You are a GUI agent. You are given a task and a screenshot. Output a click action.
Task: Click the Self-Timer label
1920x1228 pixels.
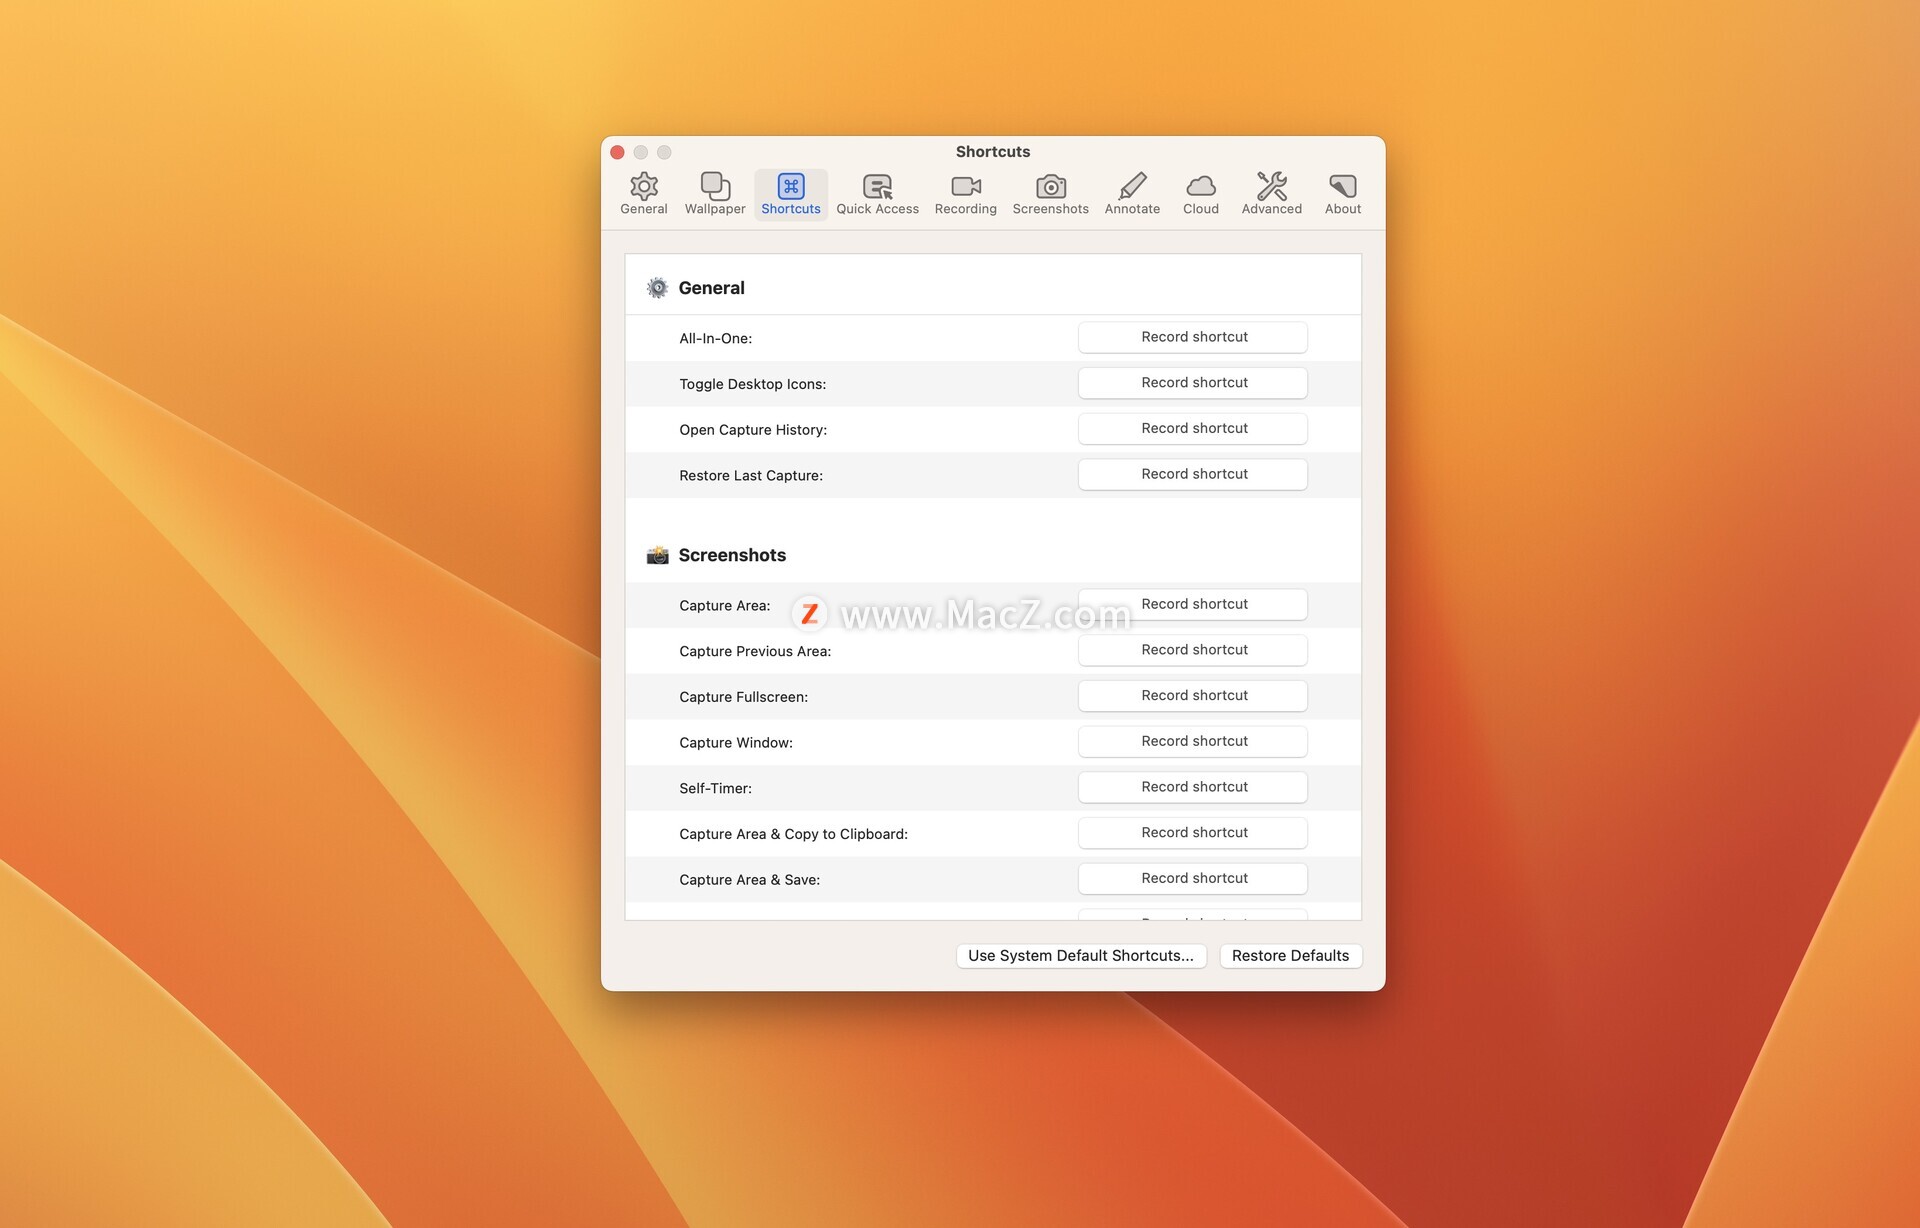point(715,789)
